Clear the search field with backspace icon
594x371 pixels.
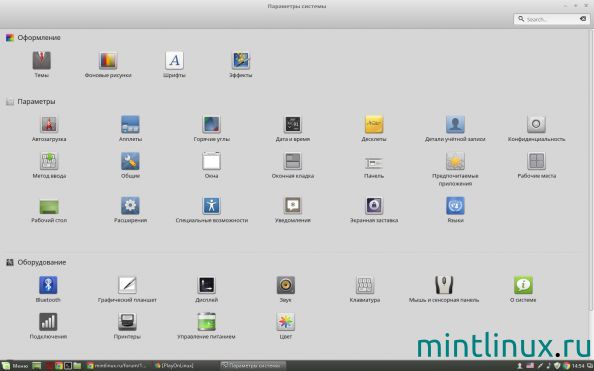(x=583, y=19)
